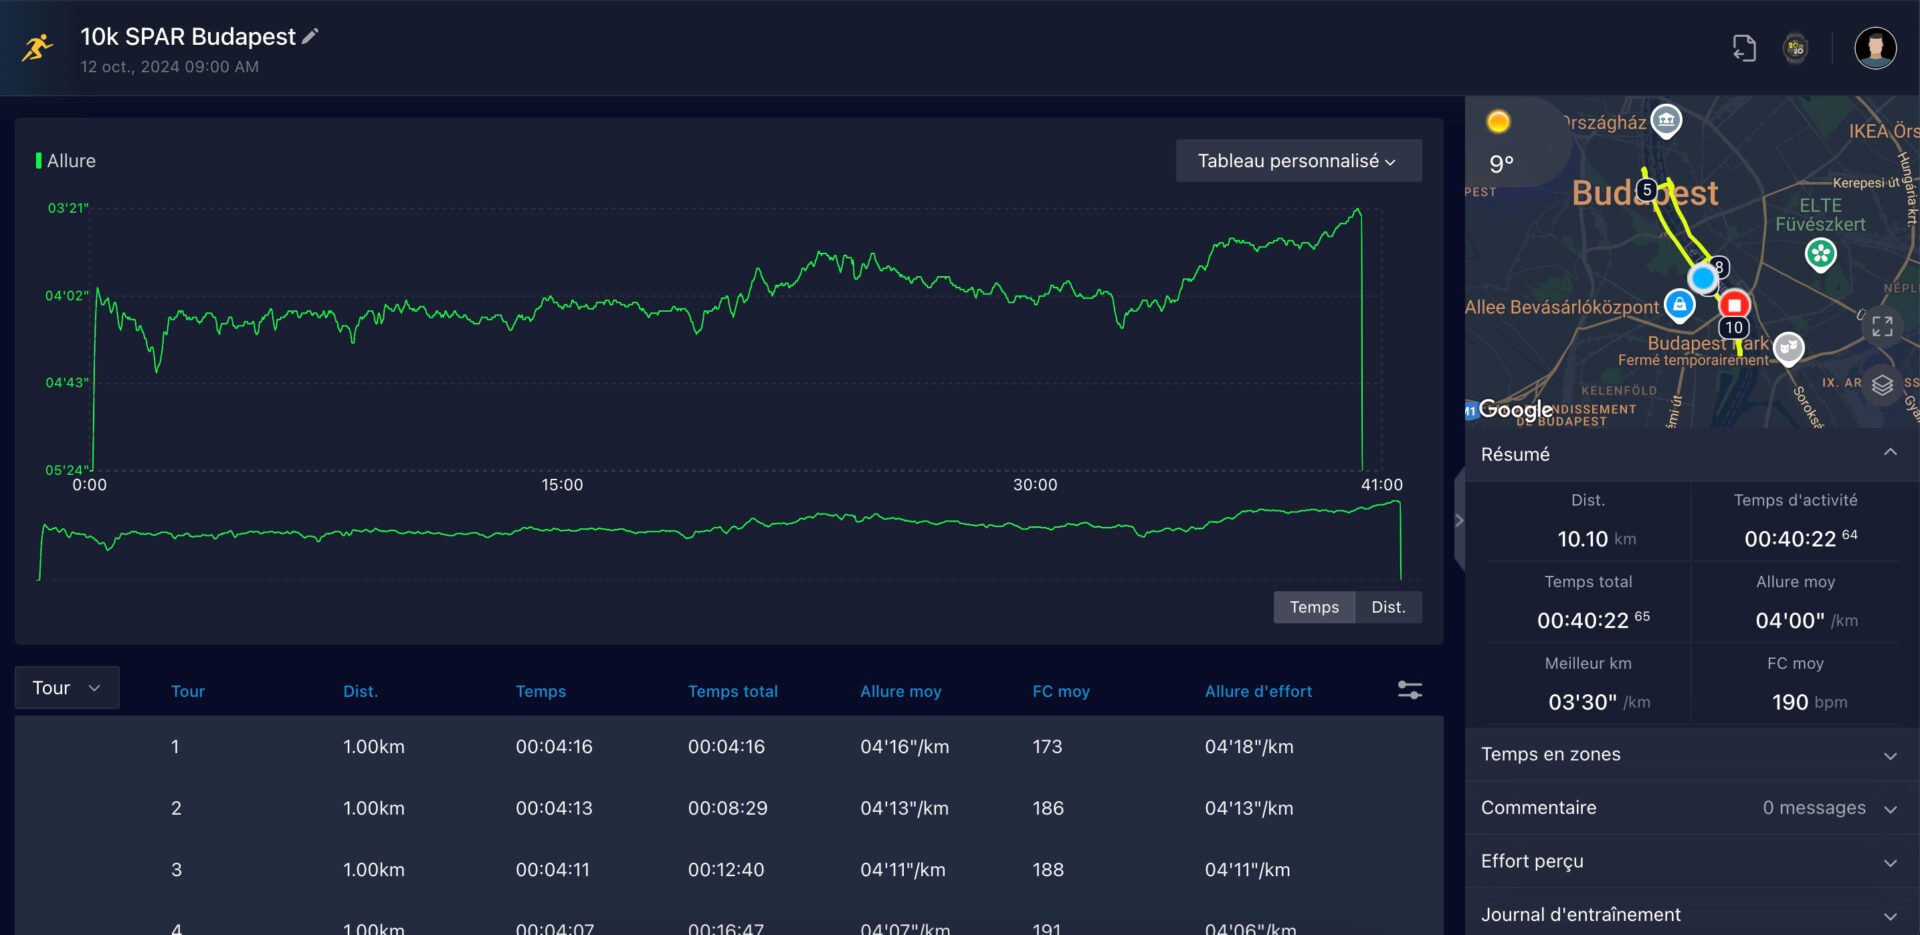Click the Allure d'effort column header

pos(1259,691)
